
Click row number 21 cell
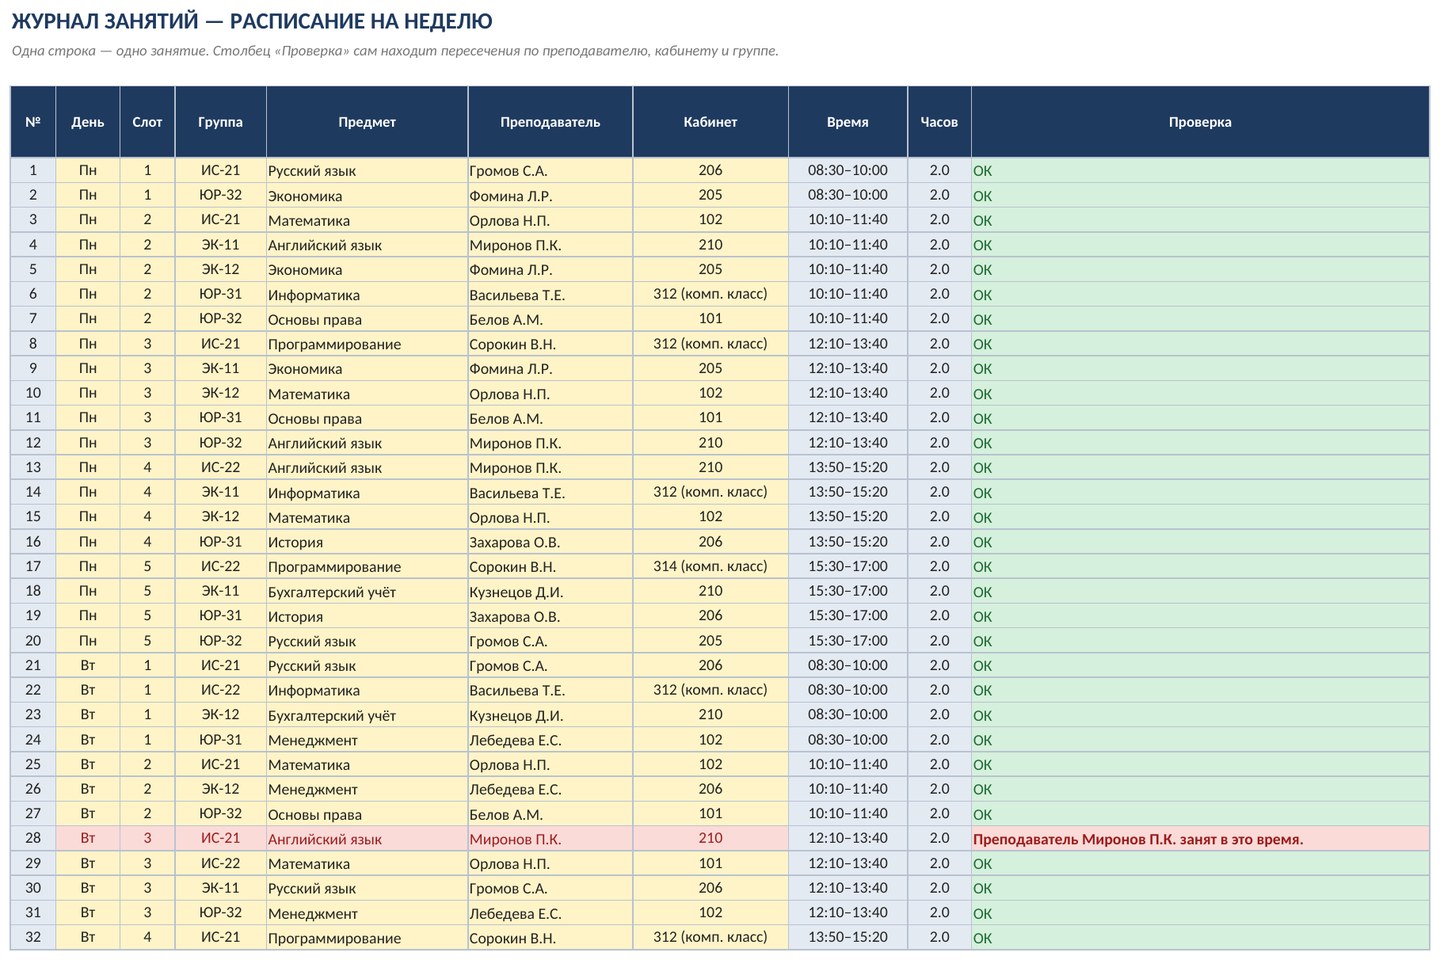(33, 666)
